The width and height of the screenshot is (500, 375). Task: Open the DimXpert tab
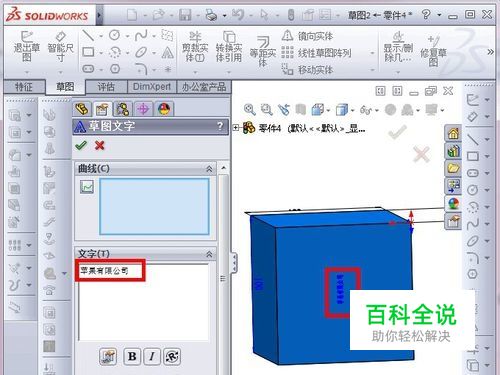[152, 87]
